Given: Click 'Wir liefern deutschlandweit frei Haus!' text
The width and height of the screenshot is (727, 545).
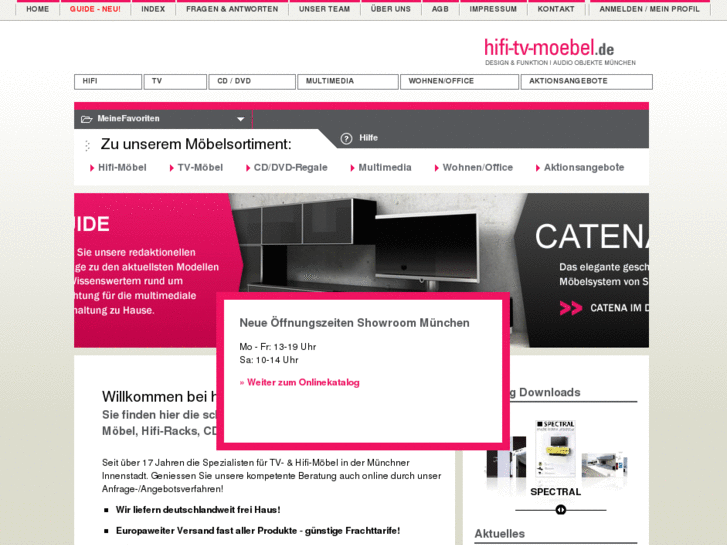Looking at the screenshot, I should [x=198, y=510].
